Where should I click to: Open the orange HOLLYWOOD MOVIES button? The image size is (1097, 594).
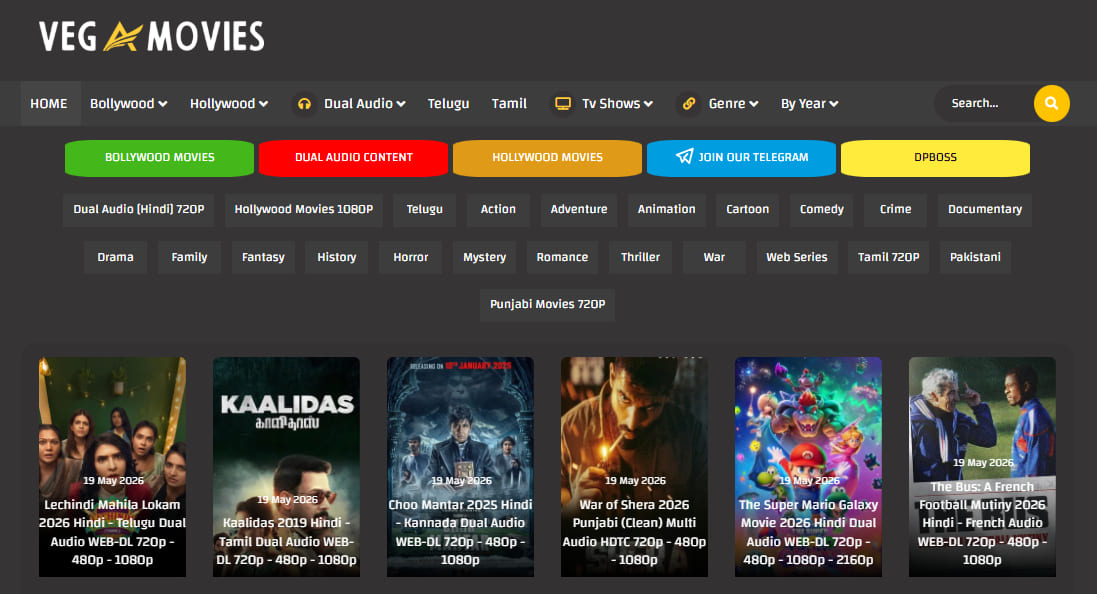click(x=547, y=157)
